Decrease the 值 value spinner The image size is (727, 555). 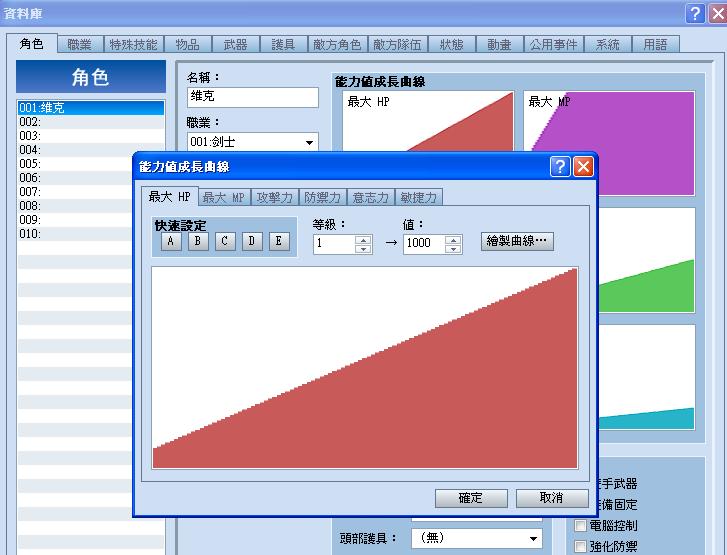click(x=453, y=249)
